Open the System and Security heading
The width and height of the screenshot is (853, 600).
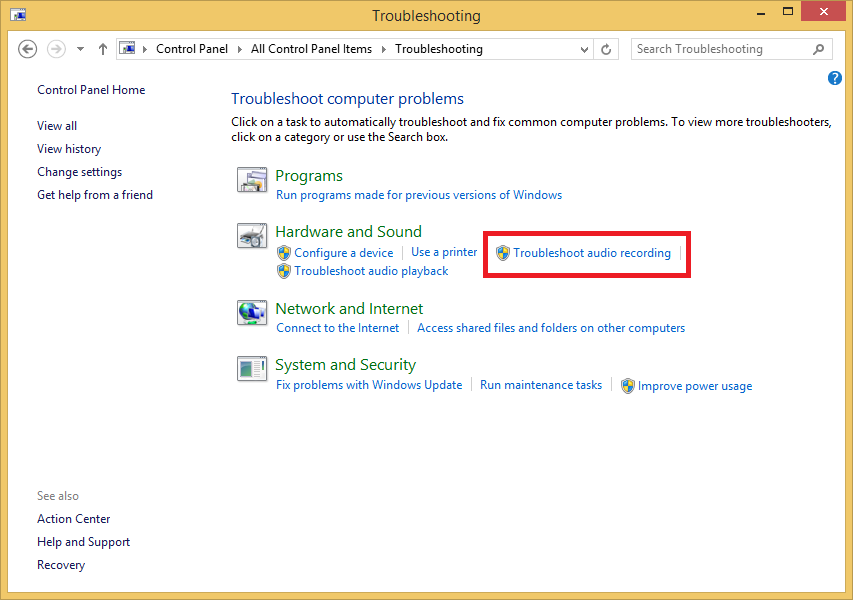(345, 365)
